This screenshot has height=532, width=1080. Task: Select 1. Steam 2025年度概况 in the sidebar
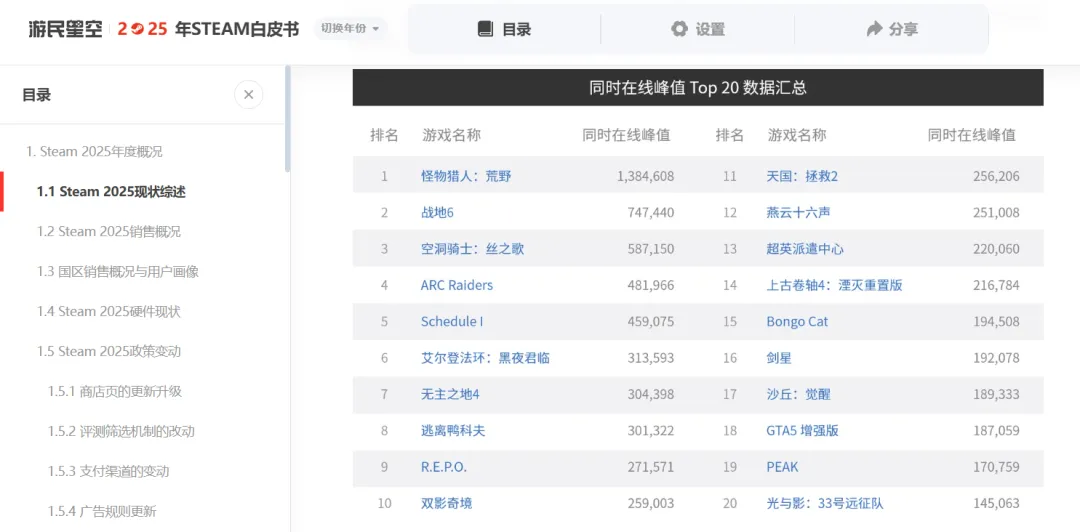(94, 152)
